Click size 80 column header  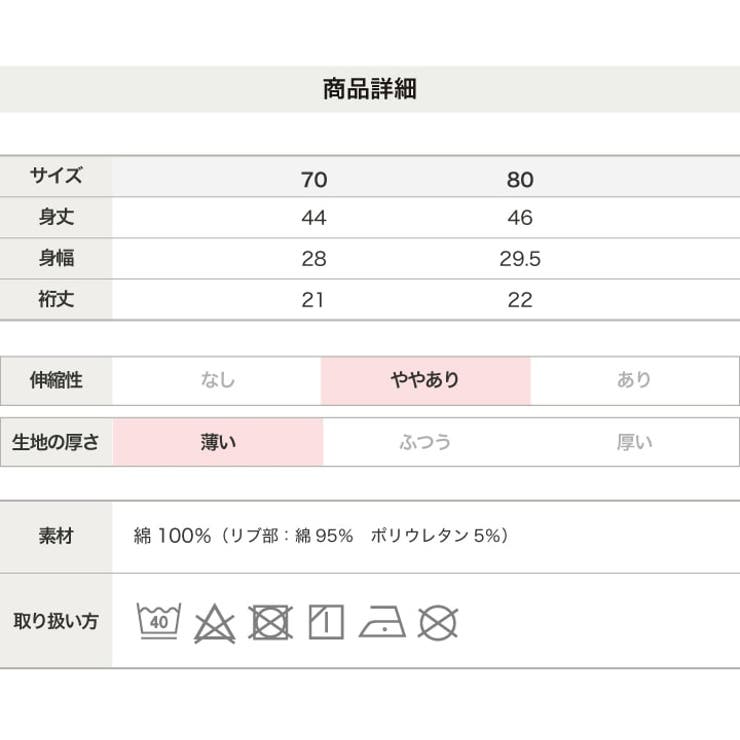coord(520,180)
